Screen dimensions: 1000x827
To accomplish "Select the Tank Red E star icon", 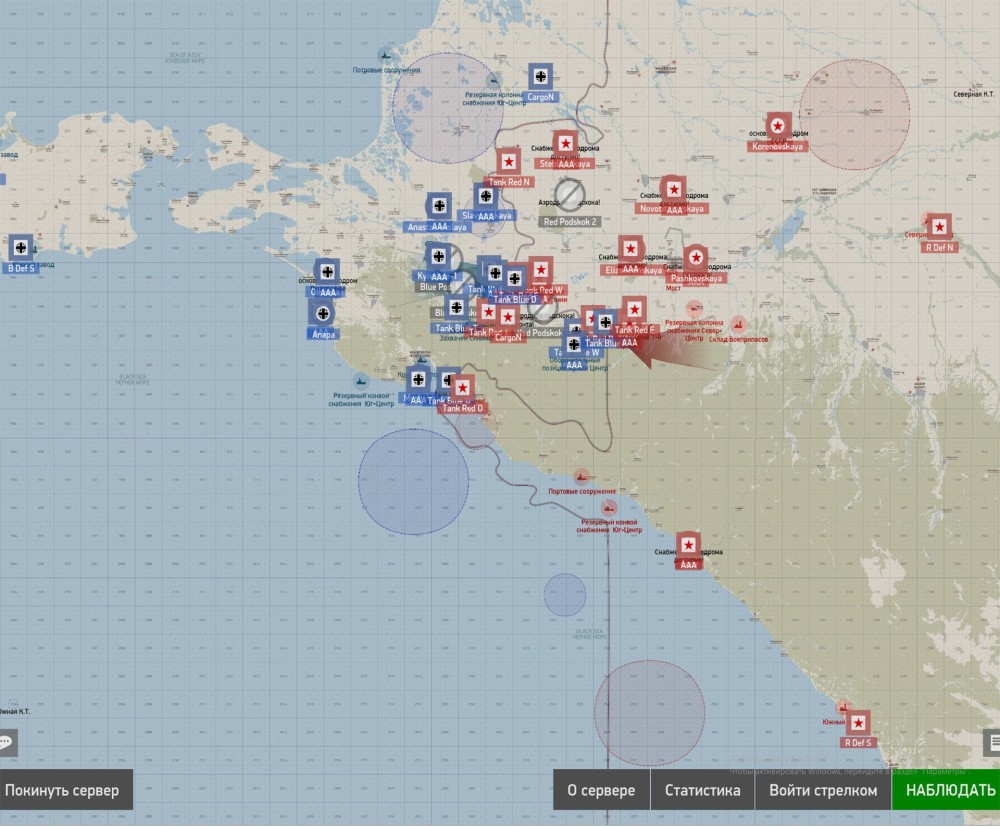I will pos(634,309).
